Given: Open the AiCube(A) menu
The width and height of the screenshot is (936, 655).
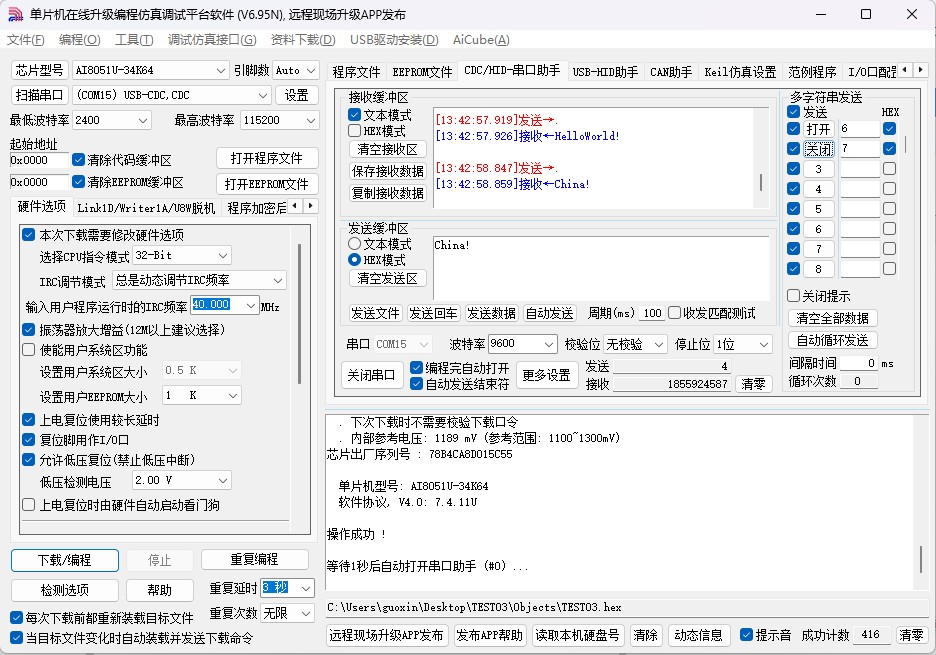Looking at the screenshot, I should coord(481,39).
